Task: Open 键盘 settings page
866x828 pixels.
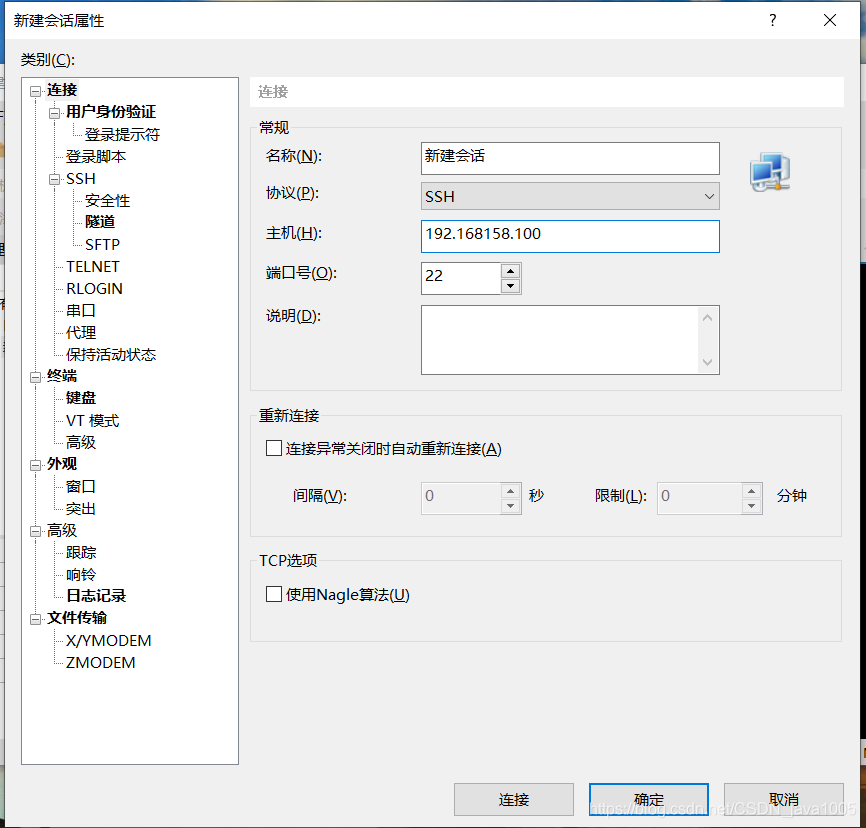Action: [81, 398]
